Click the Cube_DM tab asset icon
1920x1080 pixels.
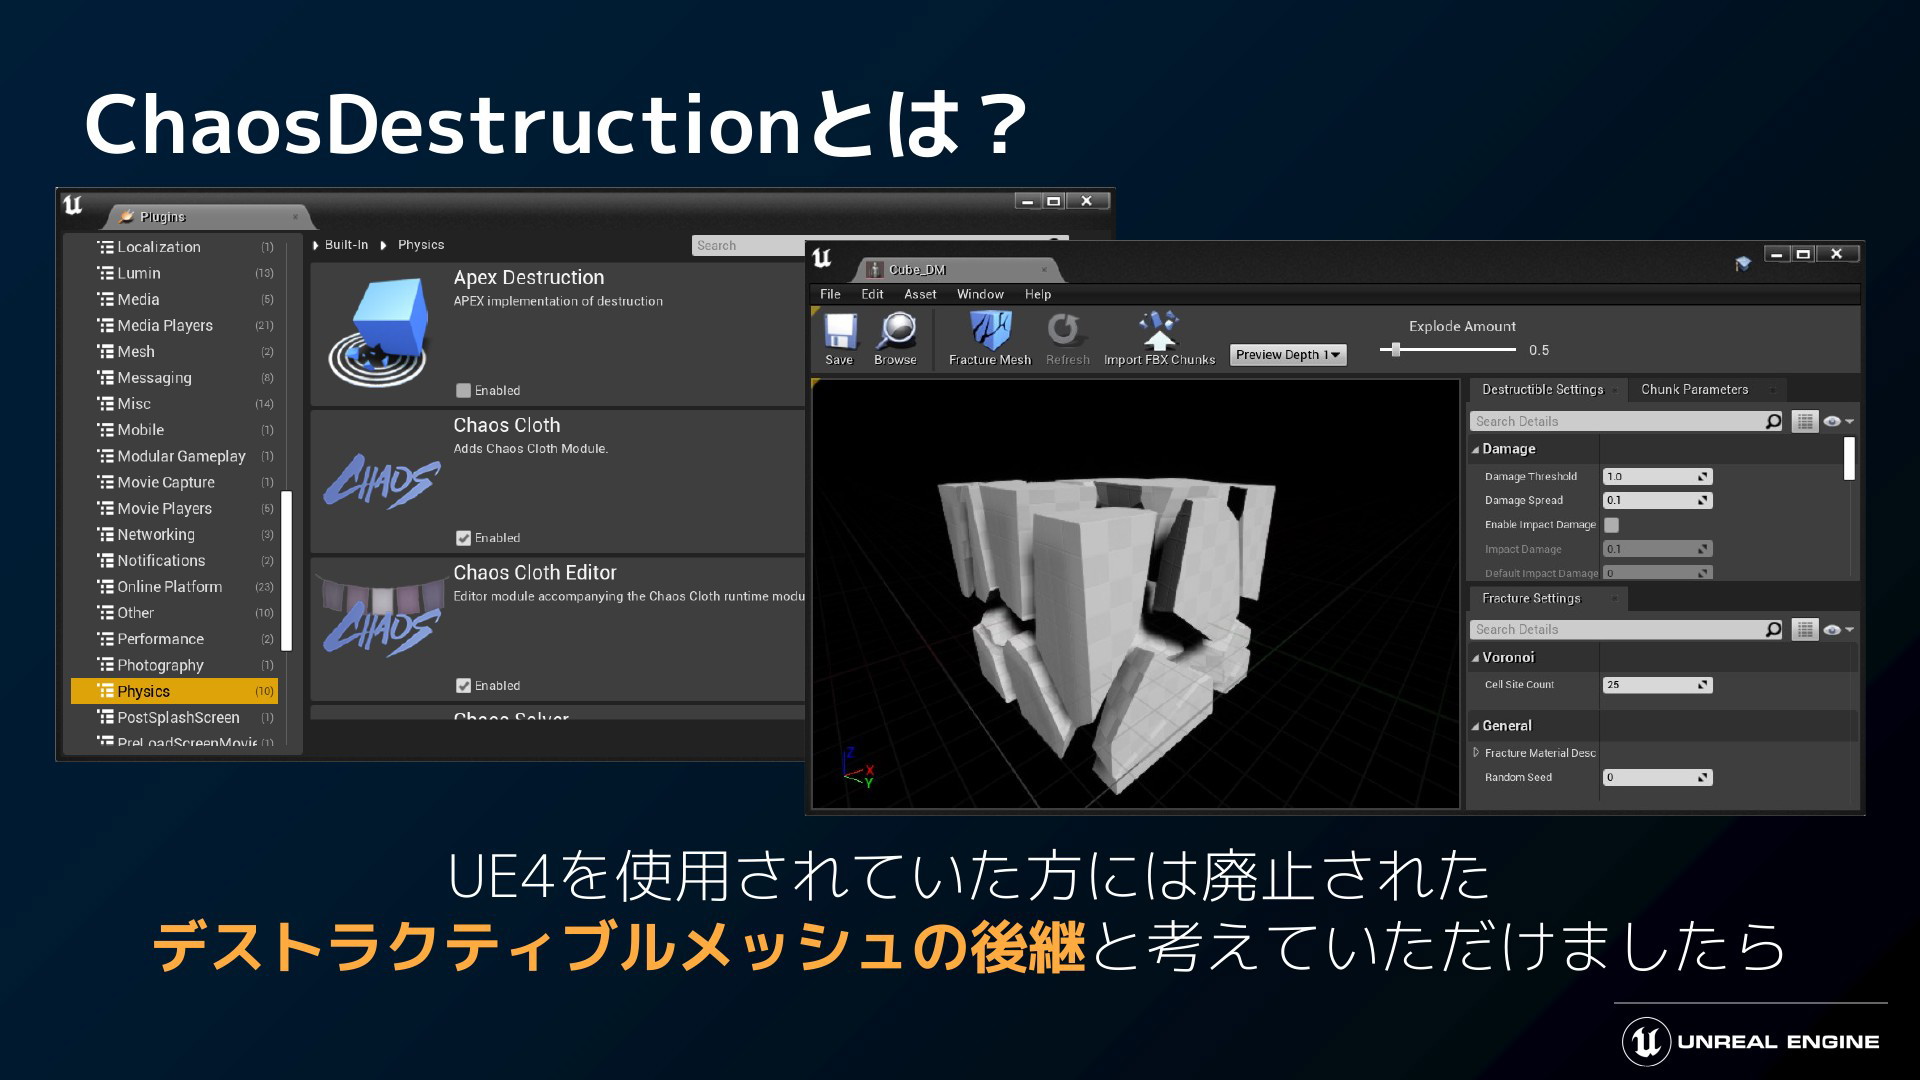[x=875, y=269]
